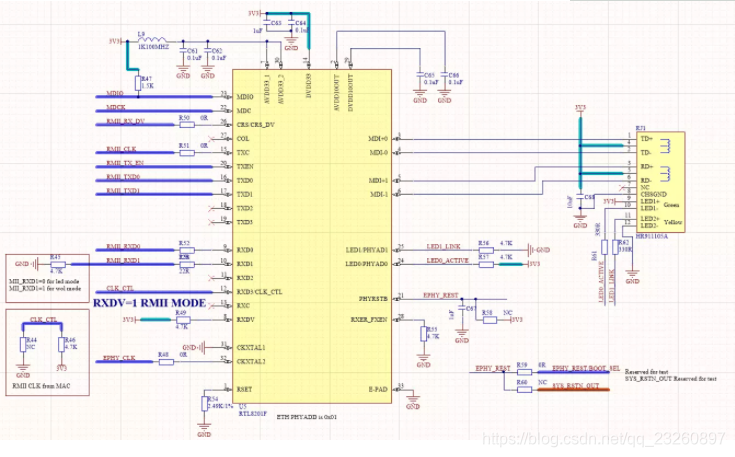
Task: Click the EPHY_CLK net label
Action: (119, 358)
